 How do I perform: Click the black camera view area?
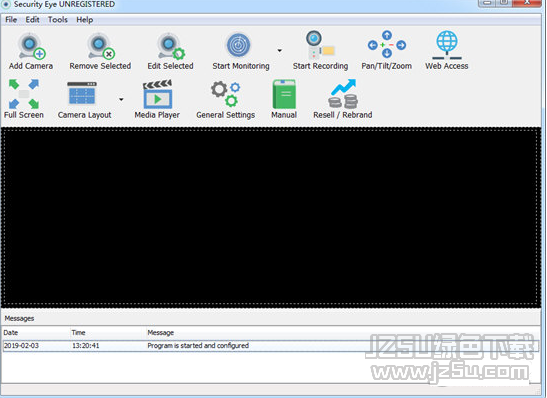(x=271, y=217)
